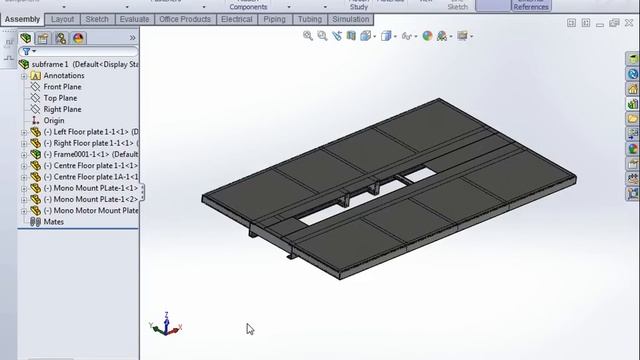This screenshot has height=360, width=640.
Task: Select the Top Plane
Action: pyautogui.click(x=60, y=98)
